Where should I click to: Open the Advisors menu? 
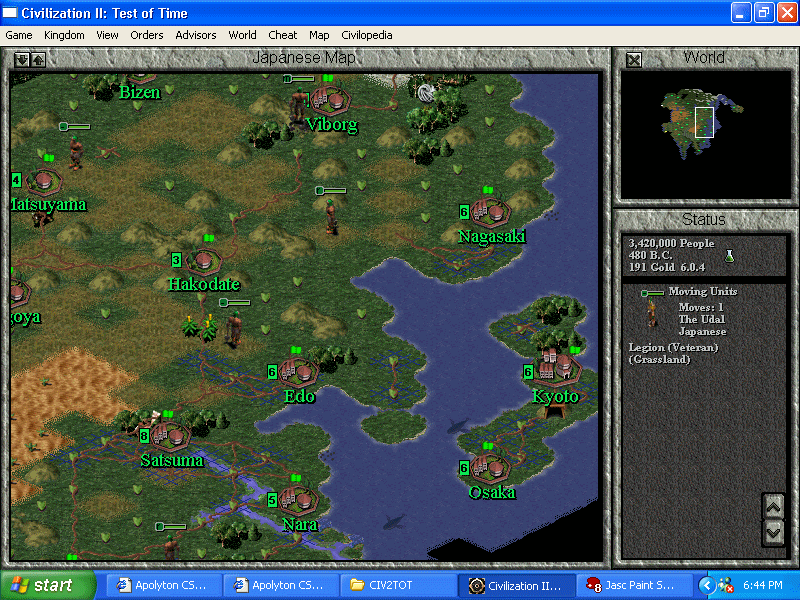point(195,35)
